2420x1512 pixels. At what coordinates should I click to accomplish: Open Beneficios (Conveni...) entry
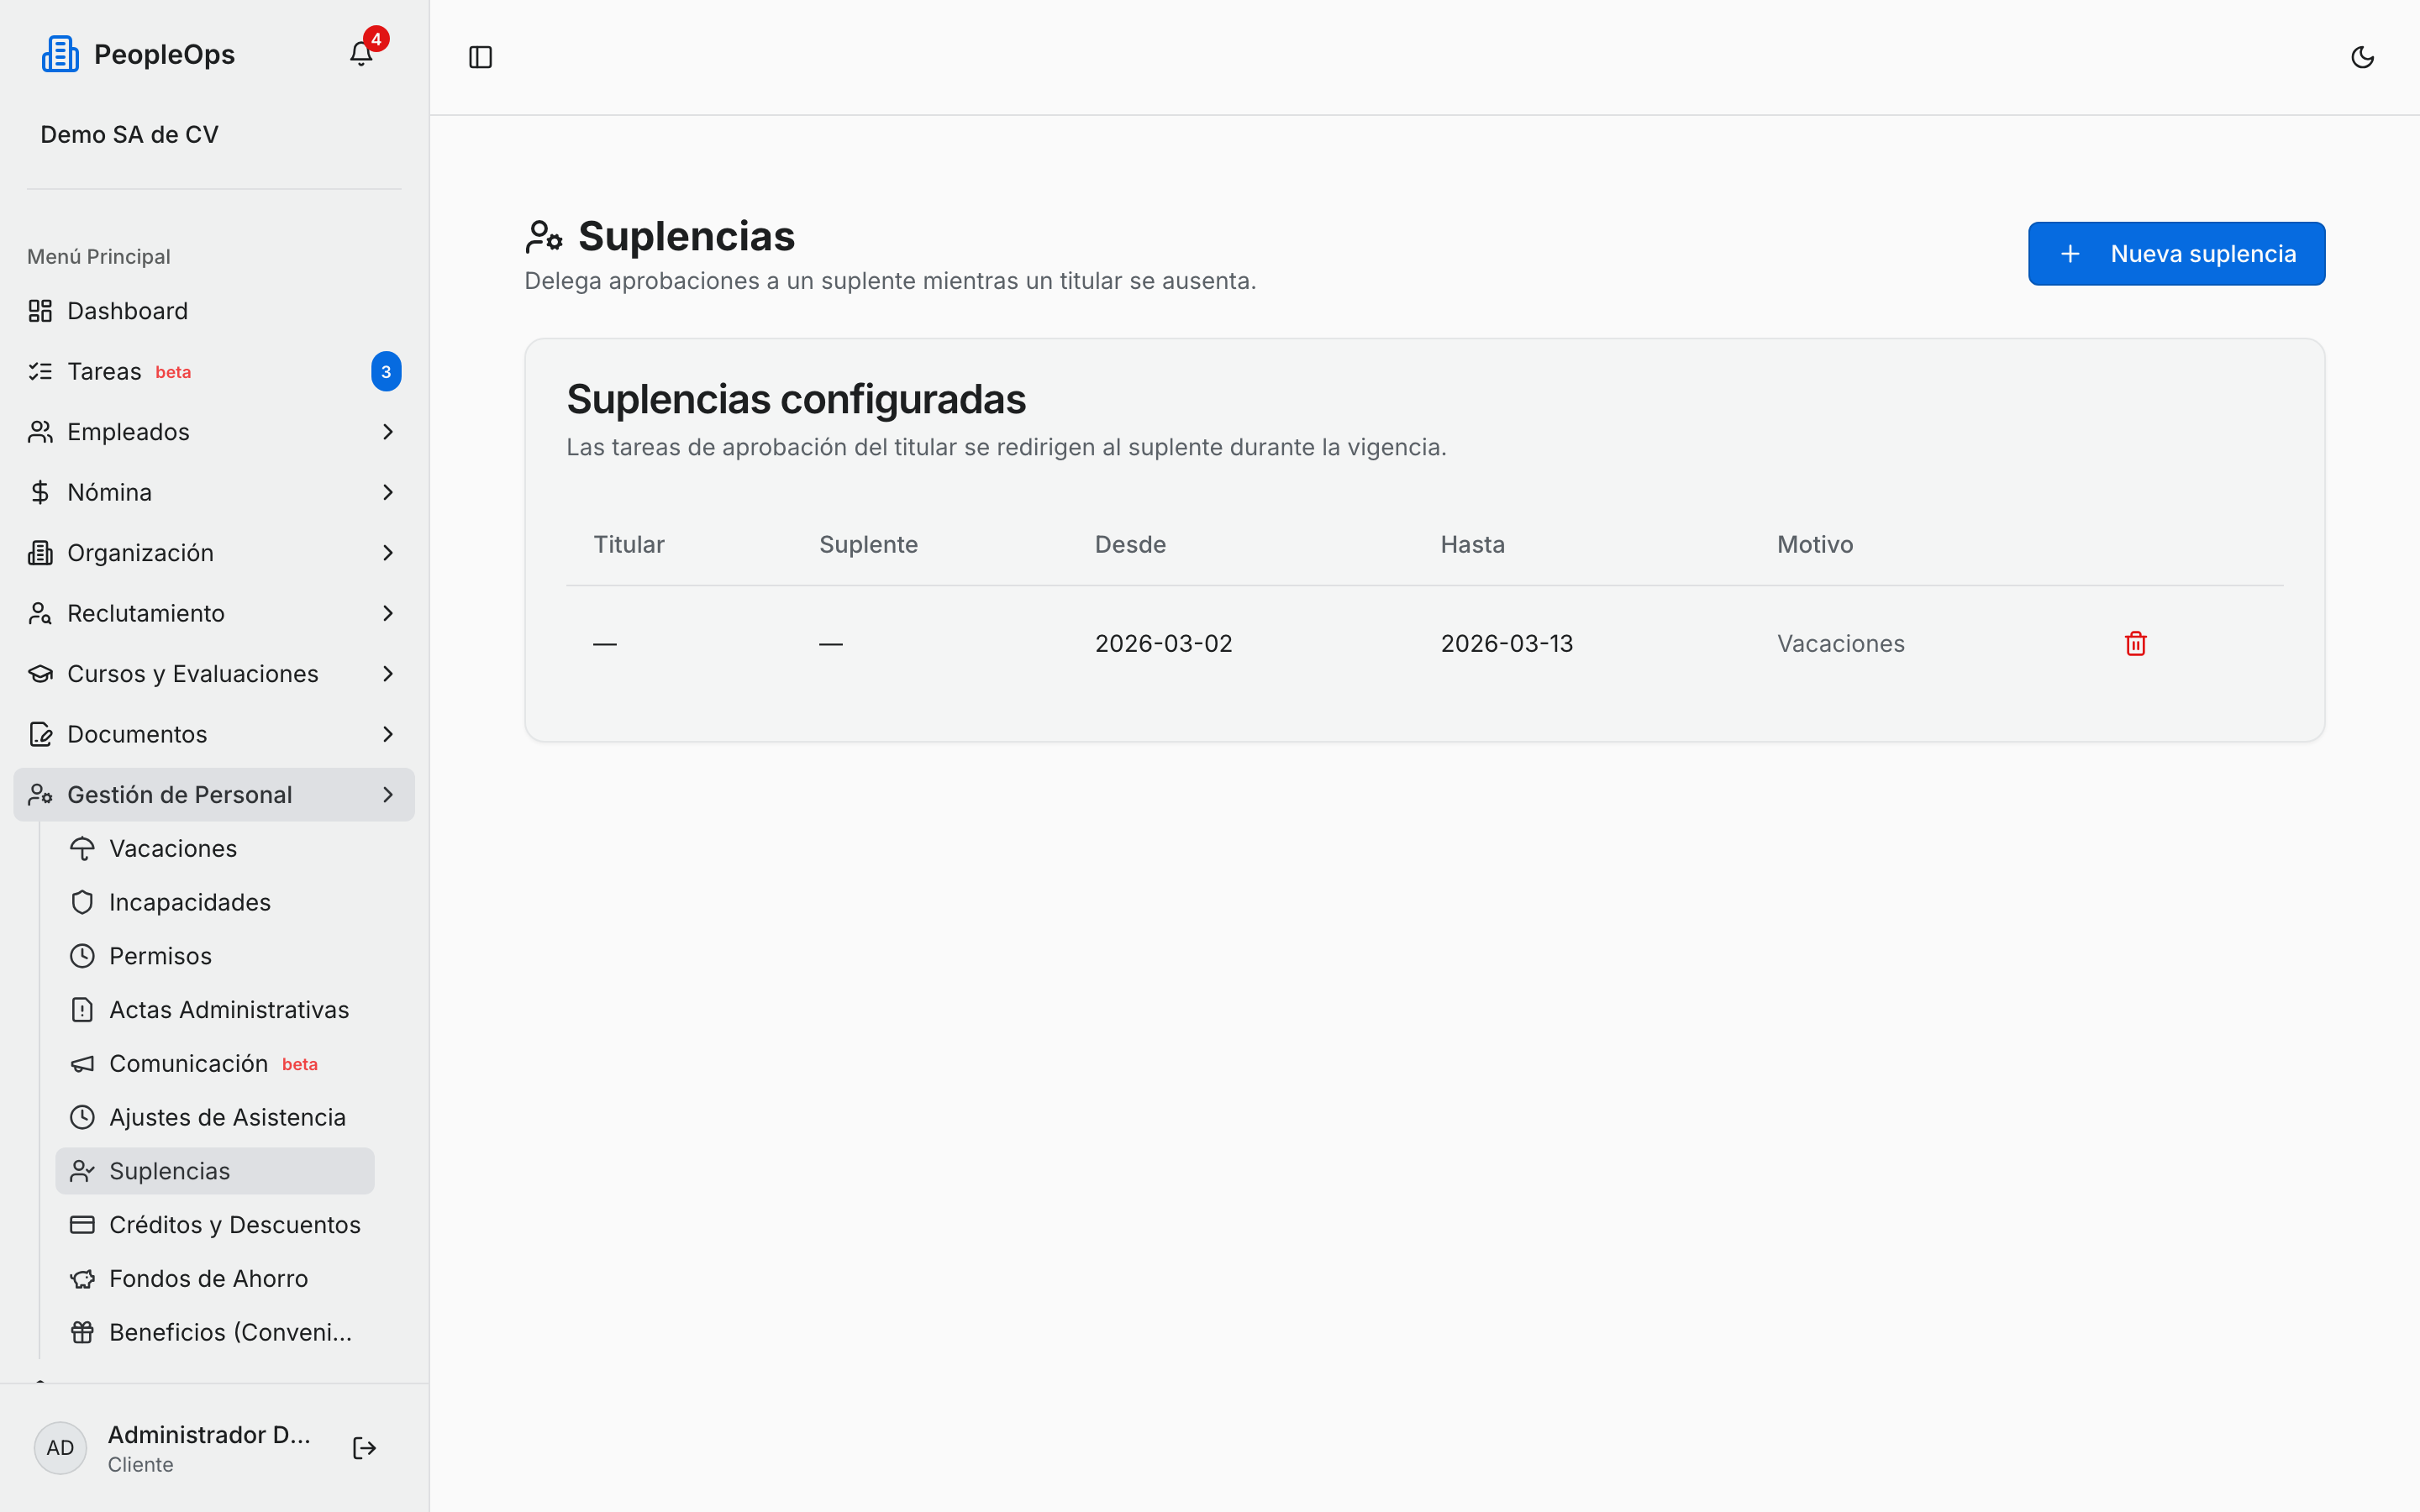pos(215,1332)
